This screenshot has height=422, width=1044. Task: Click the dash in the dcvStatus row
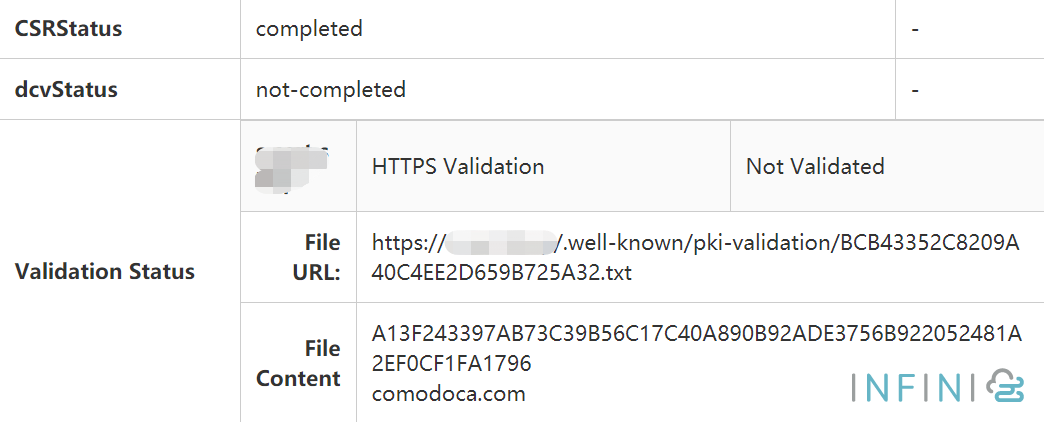click(x=915, y=91)
